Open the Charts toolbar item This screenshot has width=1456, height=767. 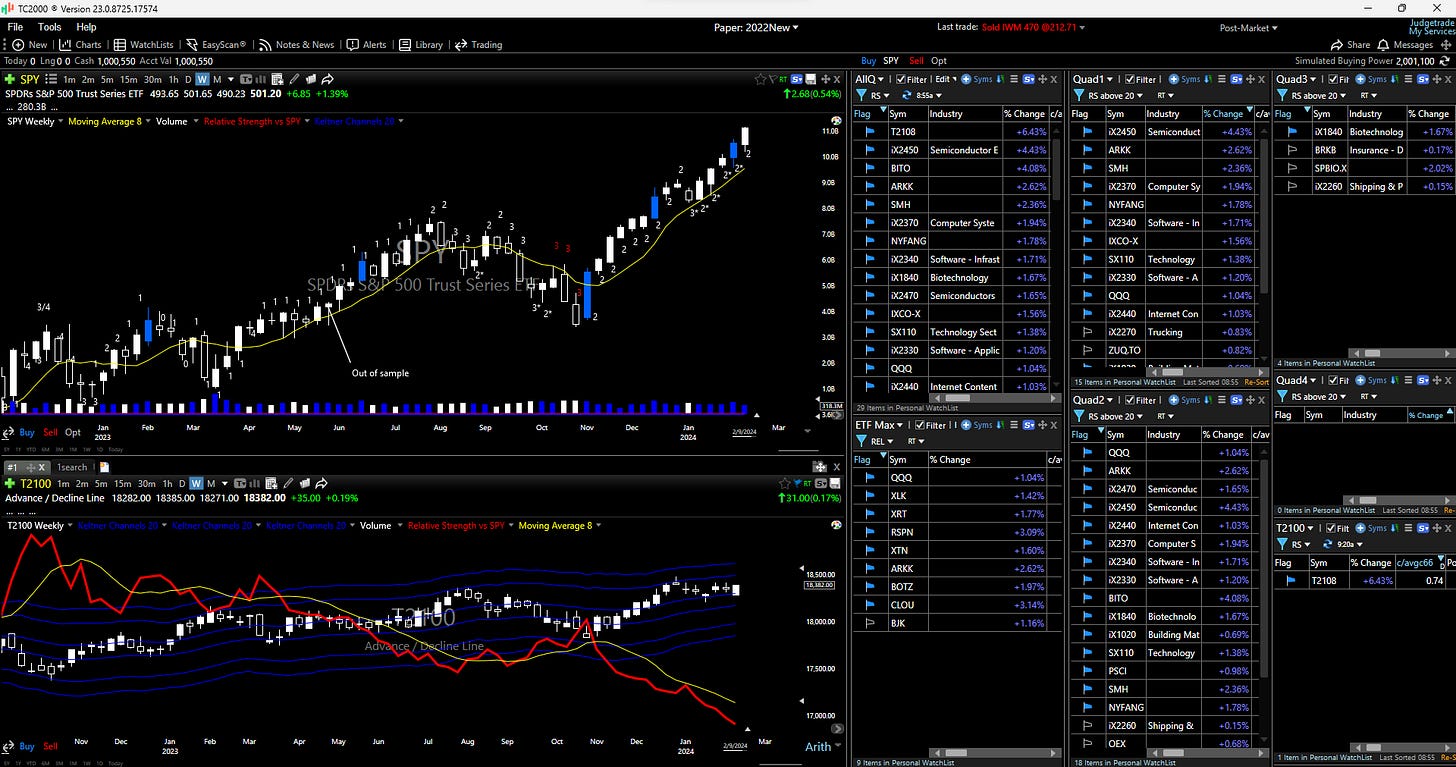click(x=81, y=45)
